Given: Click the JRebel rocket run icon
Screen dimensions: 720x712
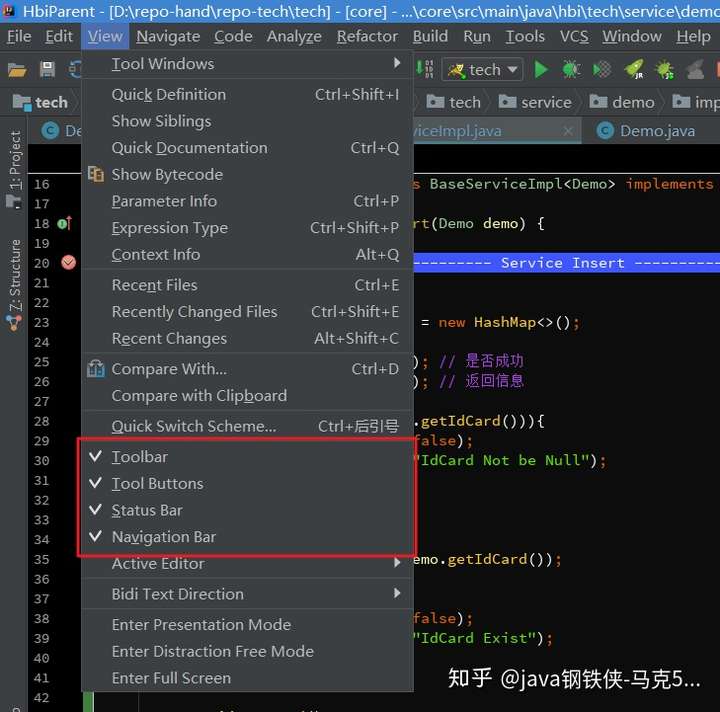Looking at the screenshot, I should click(634, 70).
